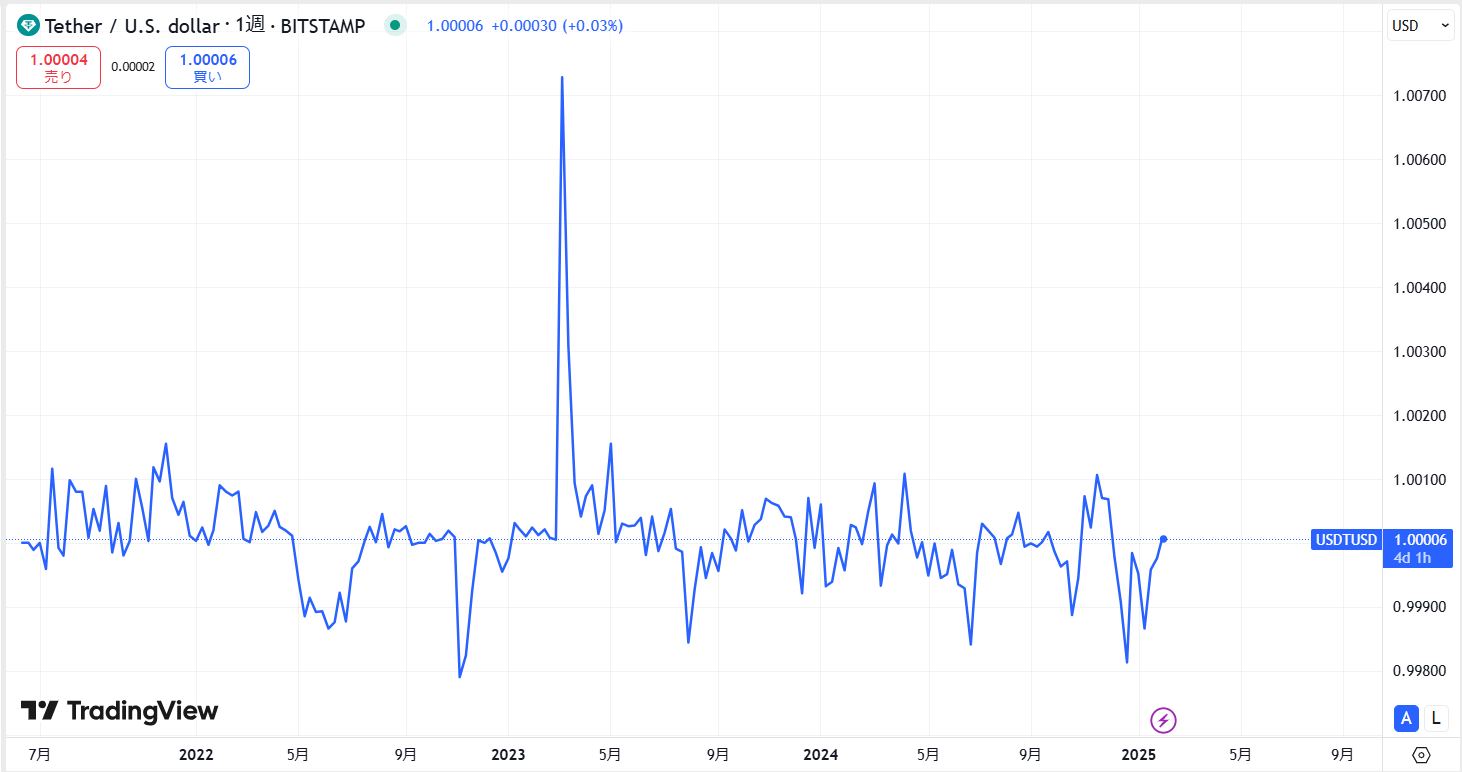The width and height of the screenshot is (1462, 772).
Task: Click the BITSTAMP exchange label
Action: point(323,26)
